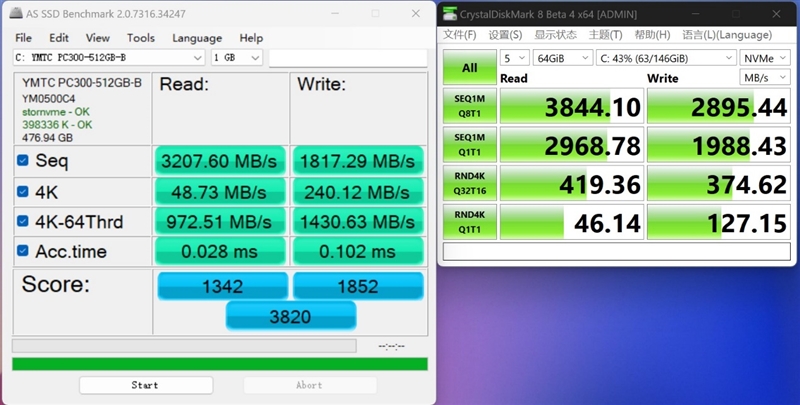Open the 显示状态 menu in CrystalDiskMark
800x405 pixels.
[556, 35]
